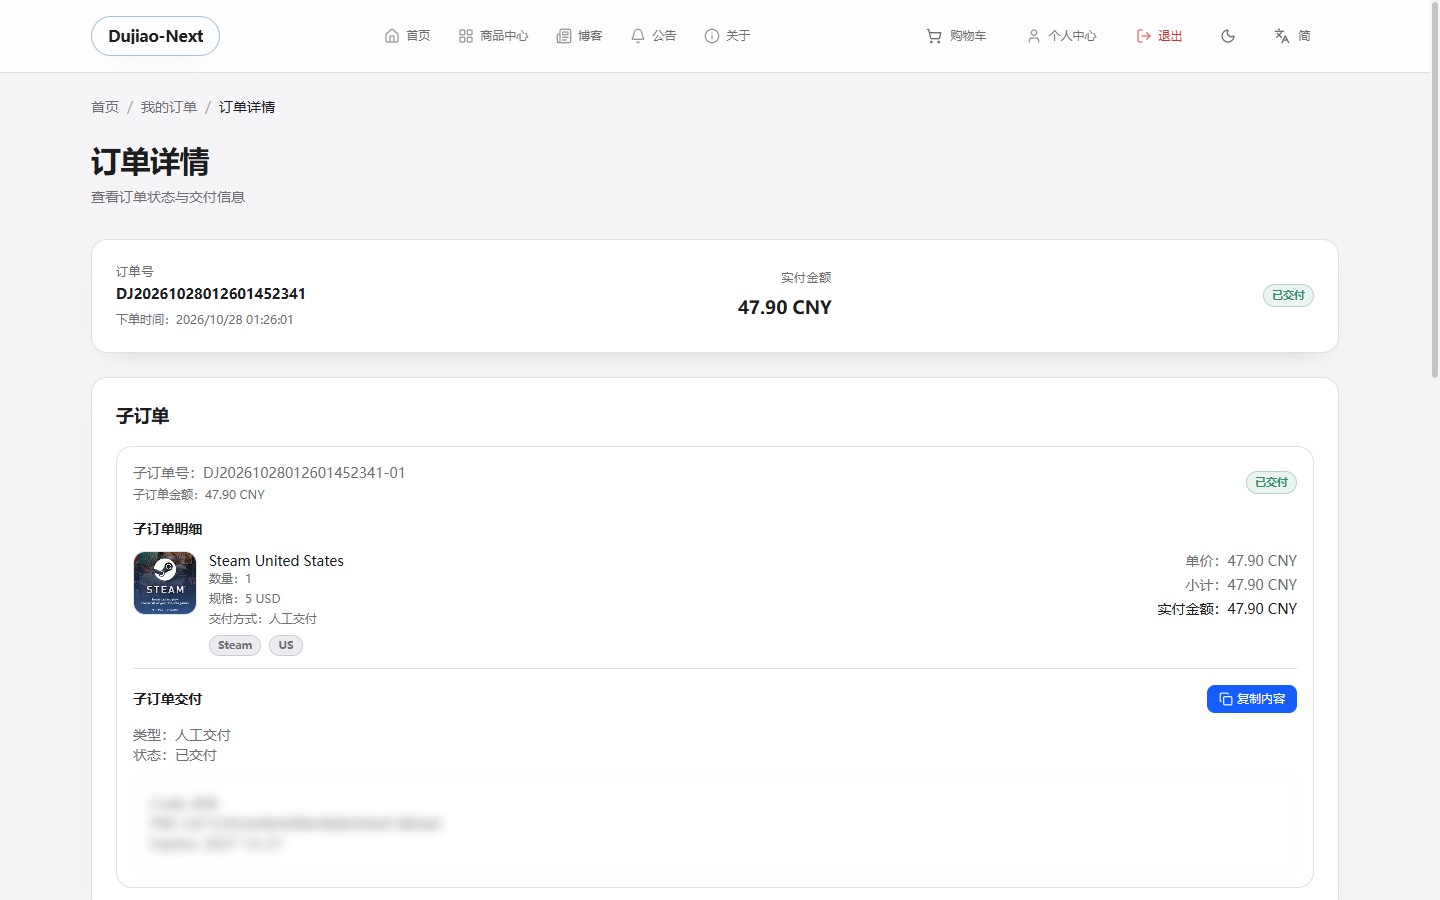Open the language switcher 简
Screen dimensions: 1440x900
tap(1292, 36)
